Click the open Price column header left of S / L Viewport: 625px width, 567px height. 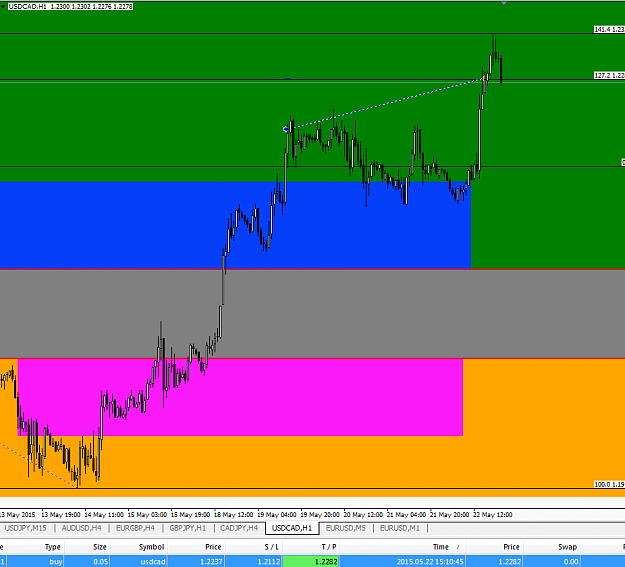pos(213,547)
